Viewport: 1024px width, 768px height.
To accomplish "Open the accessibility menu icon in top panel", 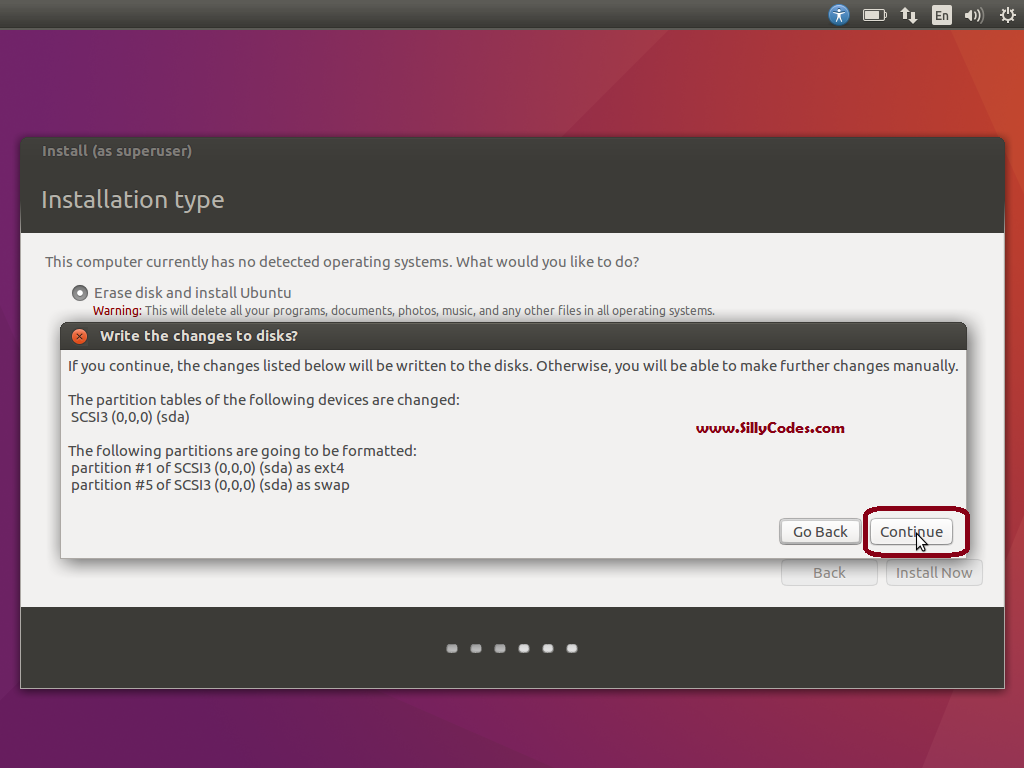I will click(x=839, y=14).
